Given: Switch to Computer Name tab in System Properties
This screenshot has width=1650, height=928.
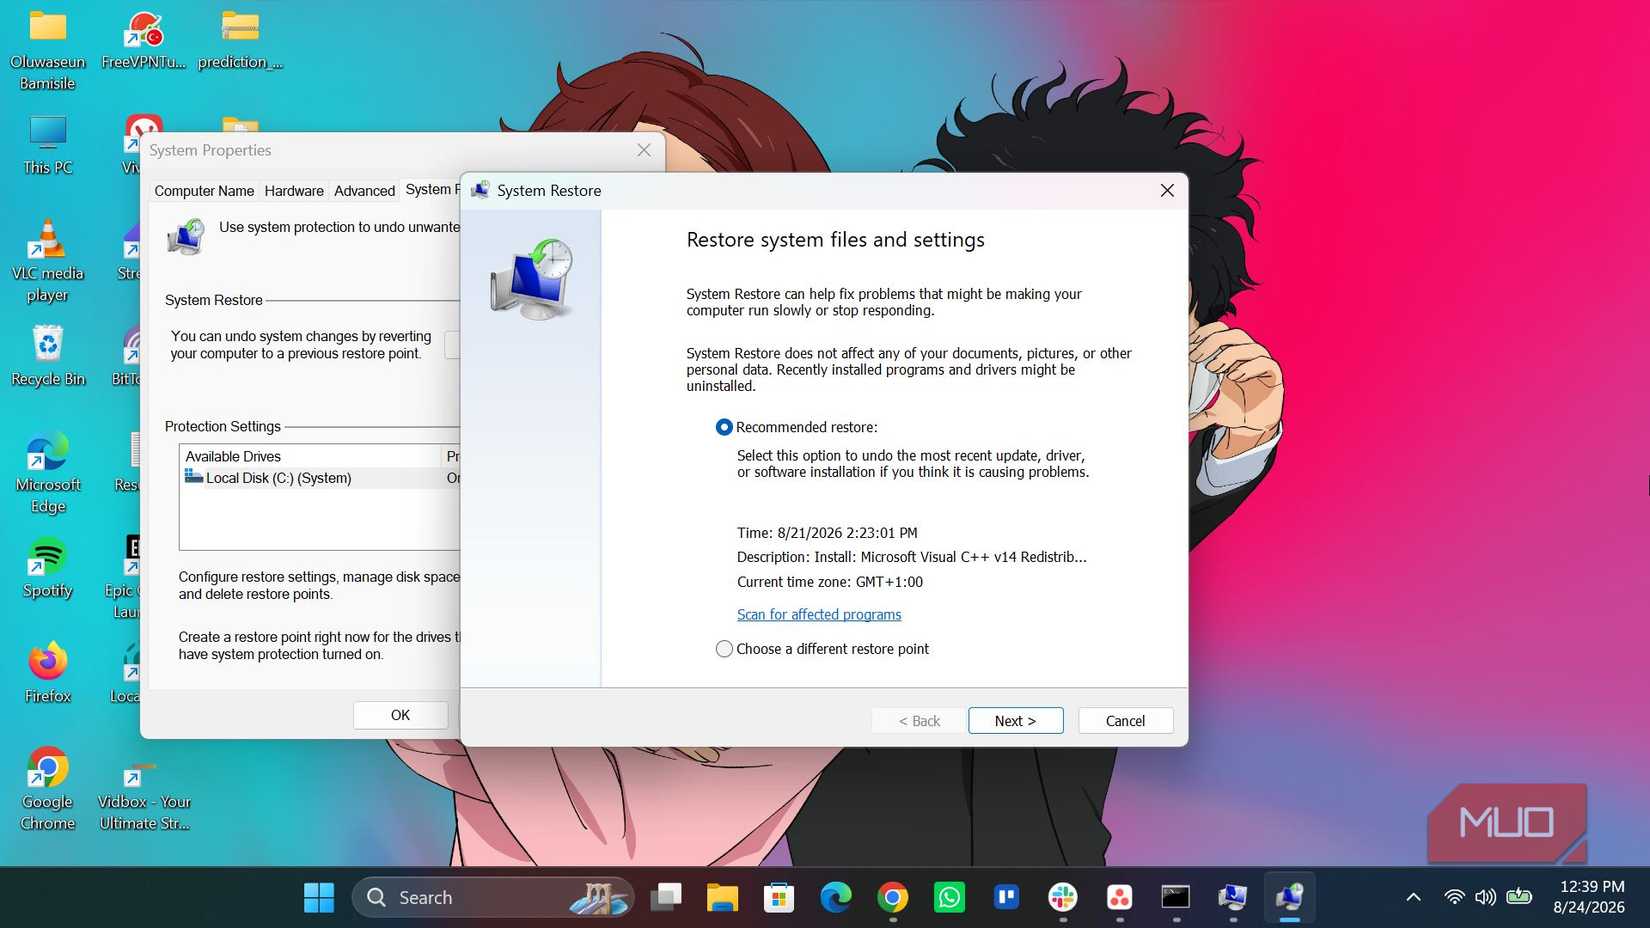Looking at the screenshot, I should 204,190.
